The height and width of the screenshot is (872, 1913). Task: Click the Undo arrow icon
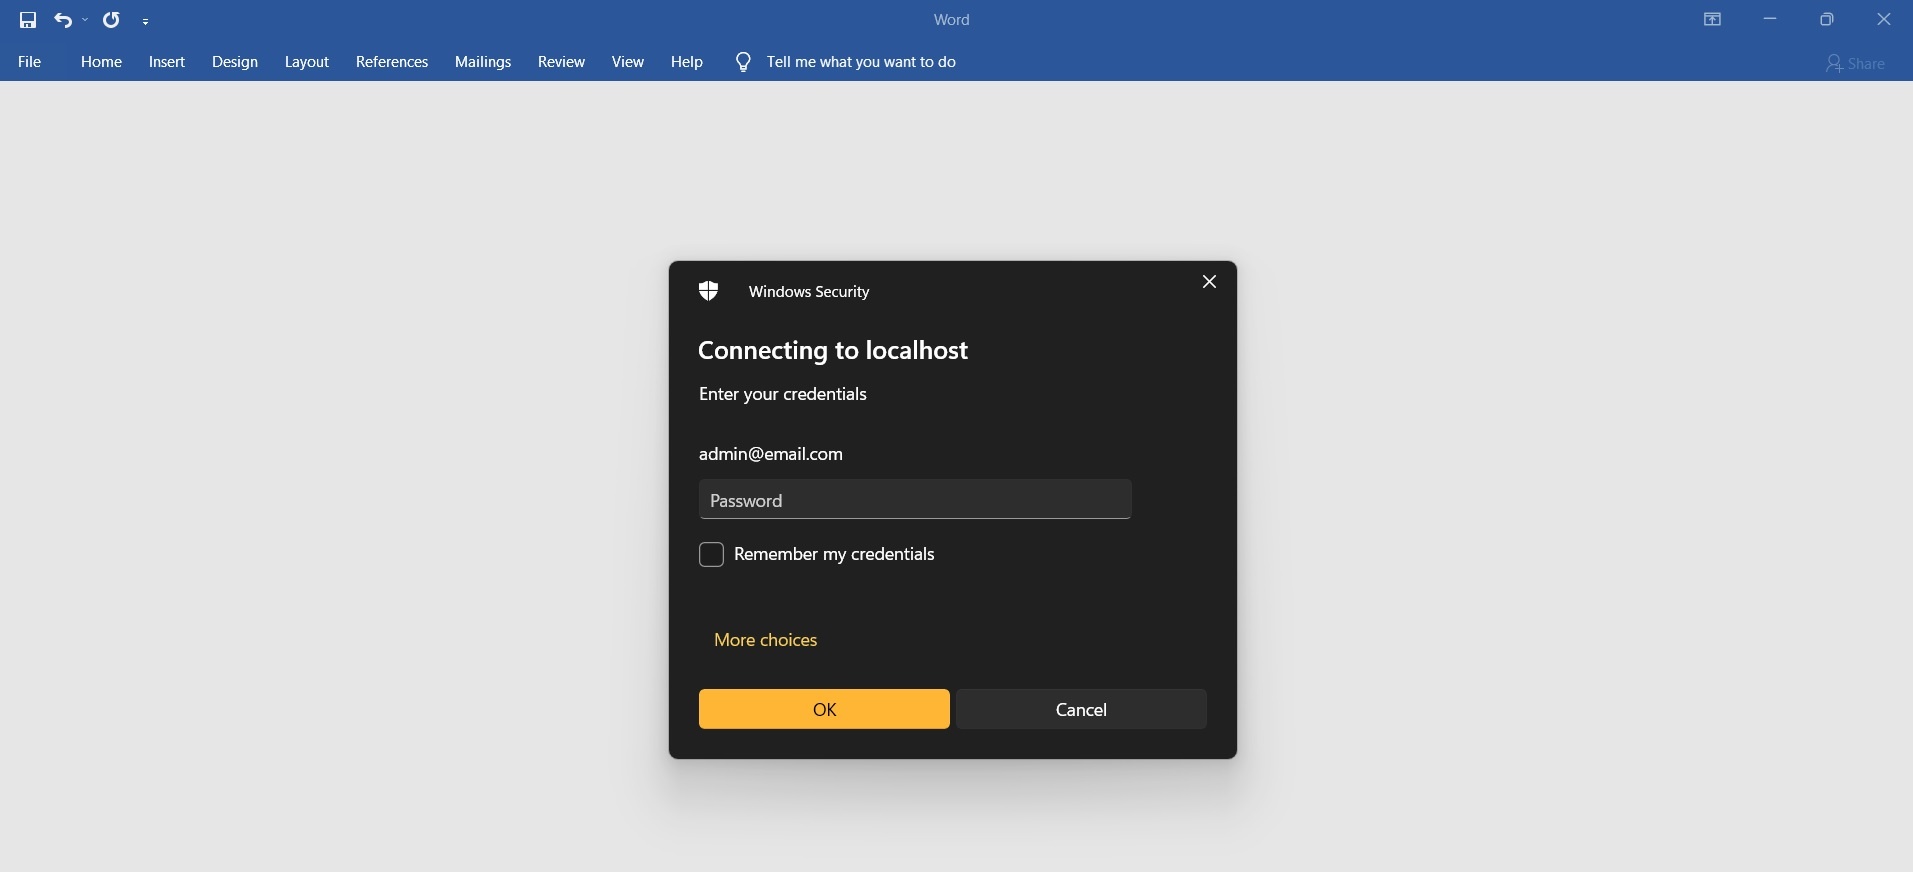[x=64, y=20]
